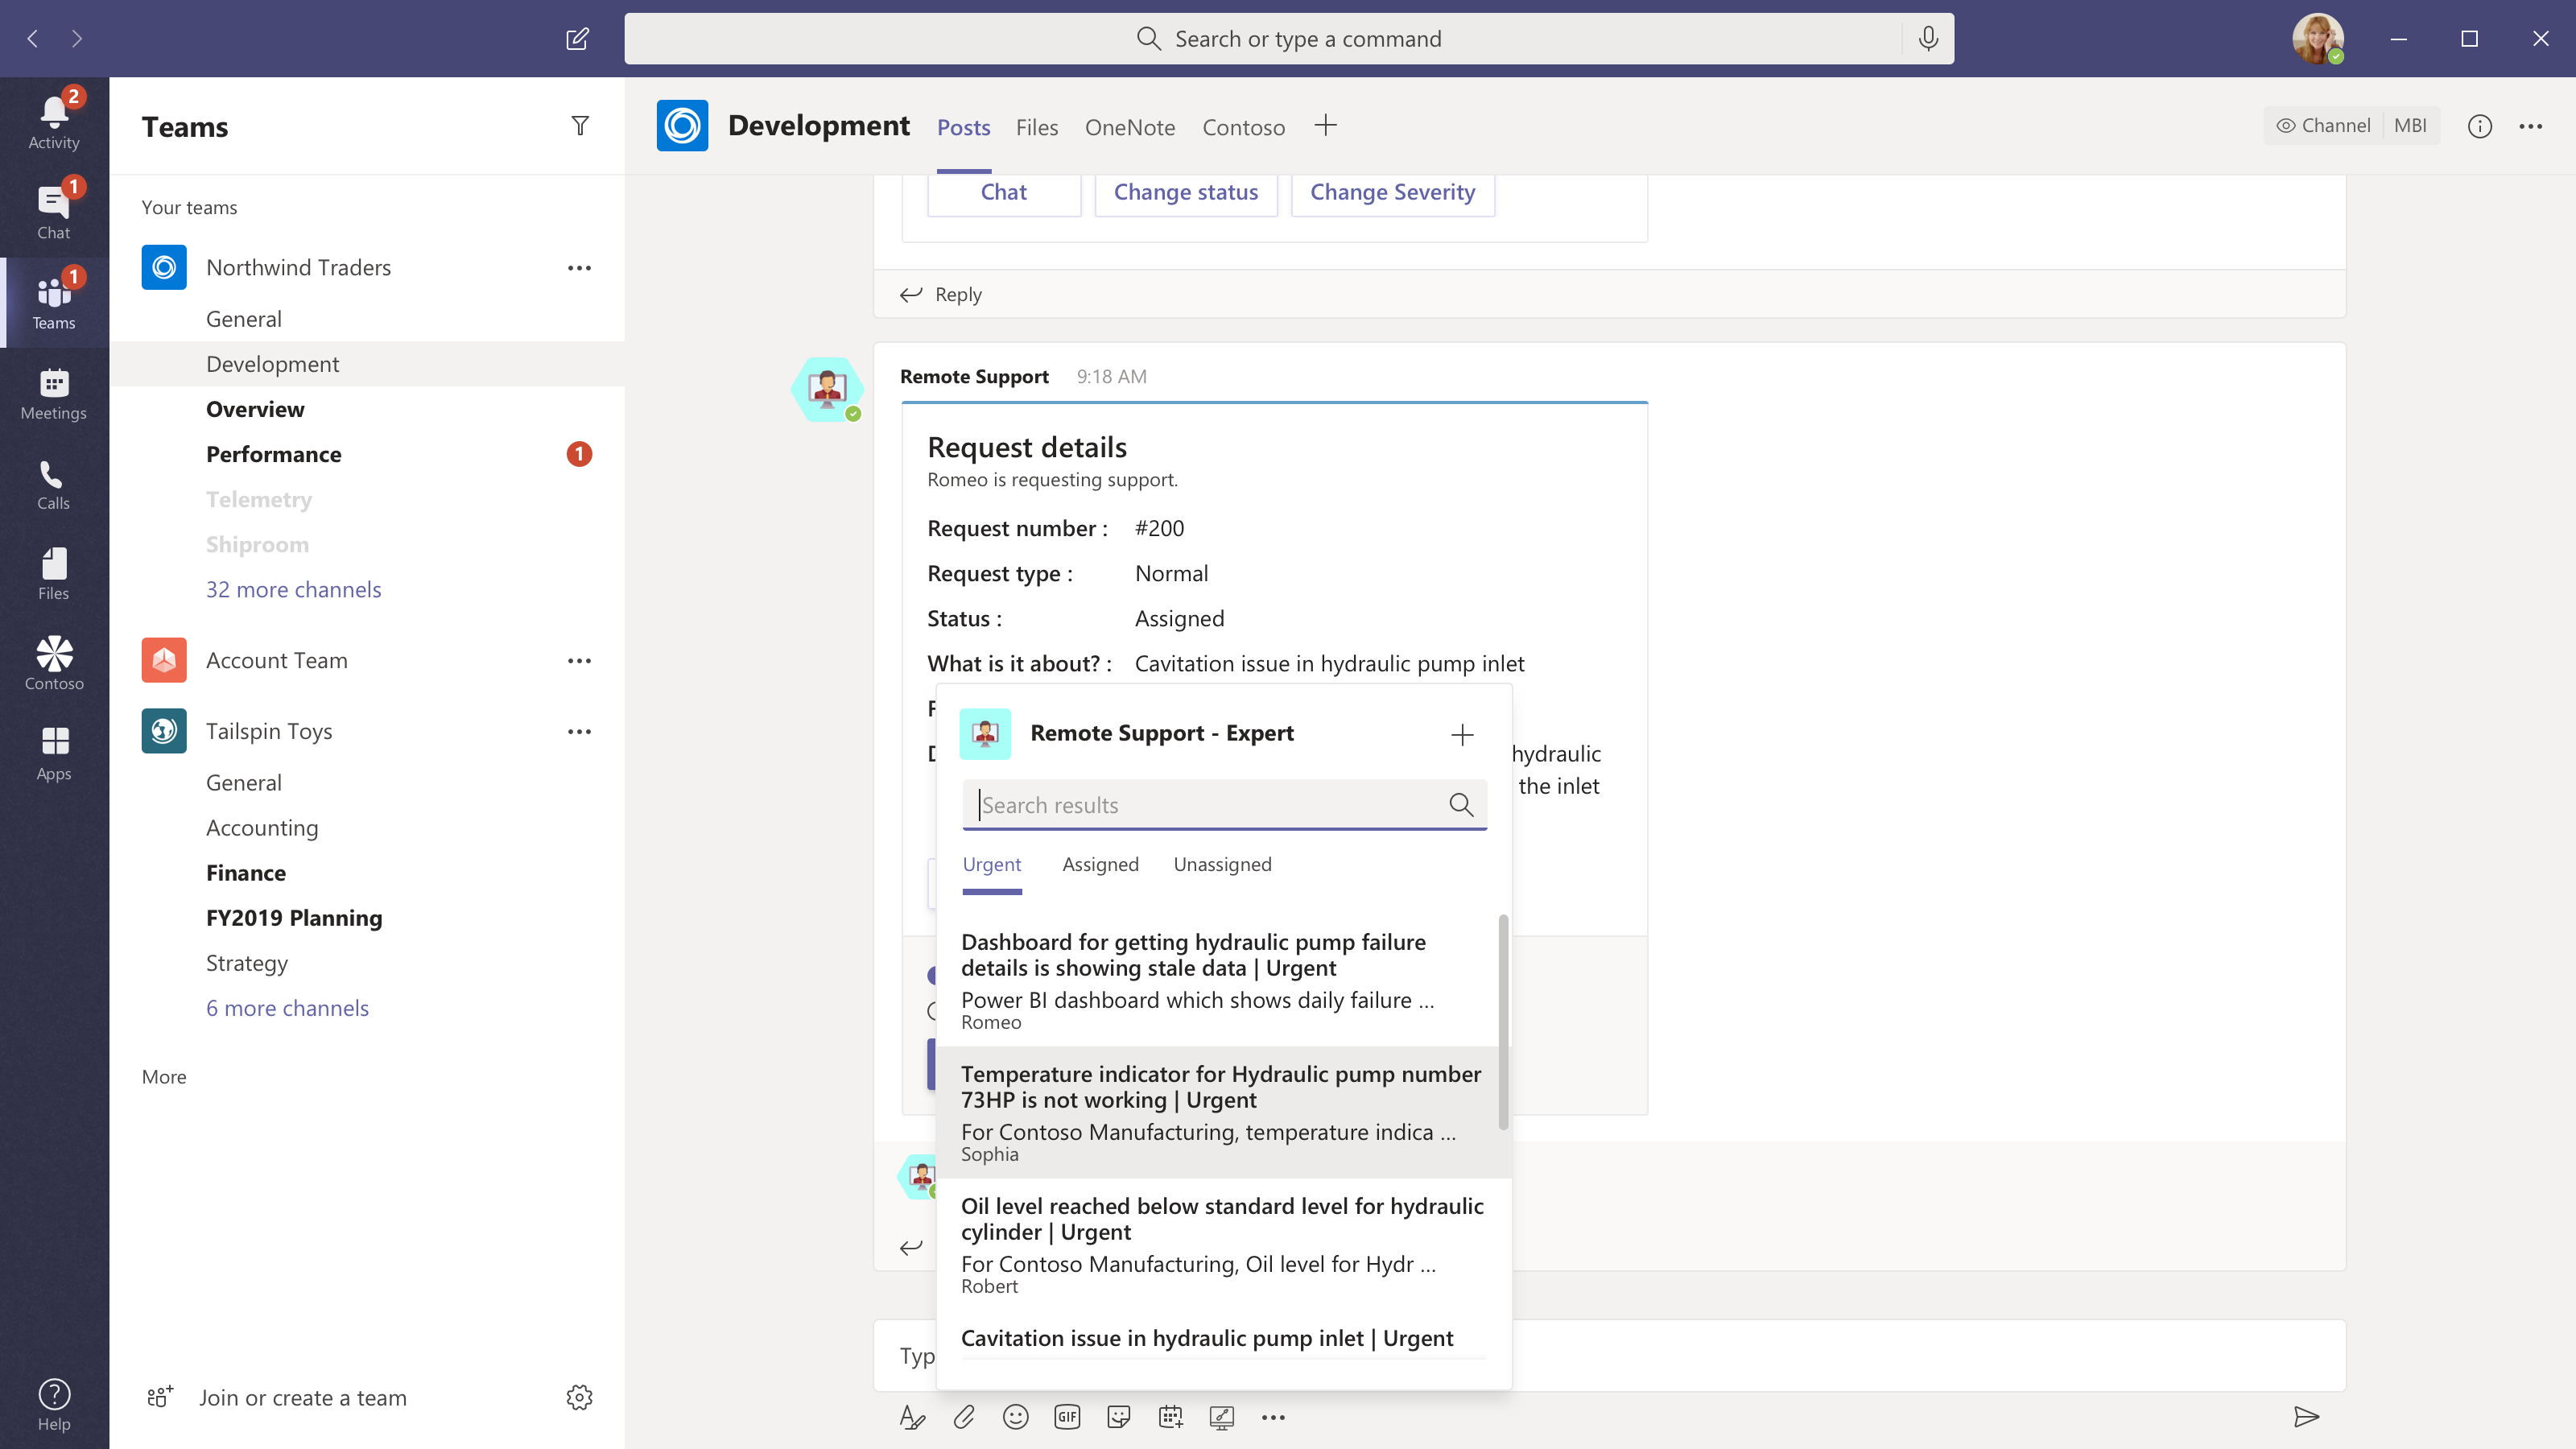
Task: Click the new chat compose icon
Action: coord(577,39)
